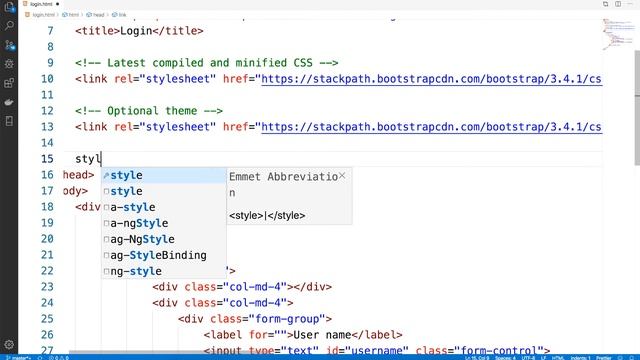Viewport: 640px width, 360px height.
Task: Click the 'User name' label text on line 26
Action: click(x=322, y=335)
